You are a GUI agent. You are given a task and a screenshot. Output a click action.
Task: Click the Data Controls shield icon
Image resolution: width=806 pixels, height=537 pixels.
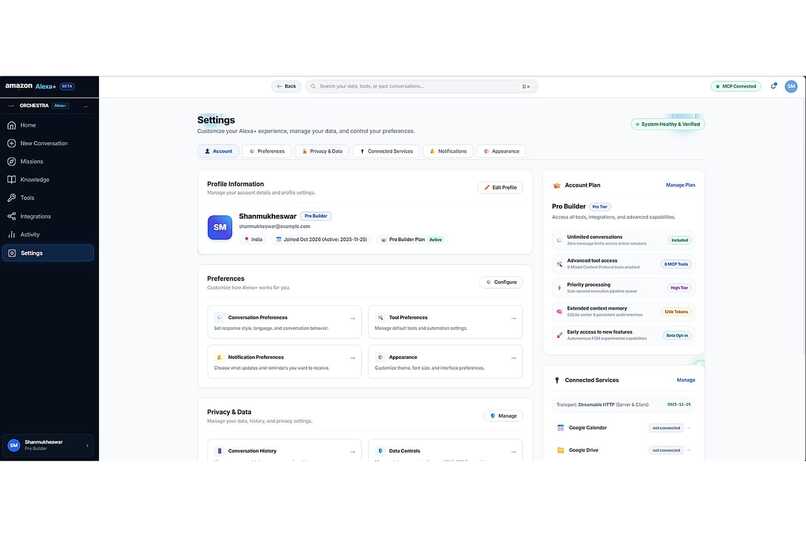[380, 451]
